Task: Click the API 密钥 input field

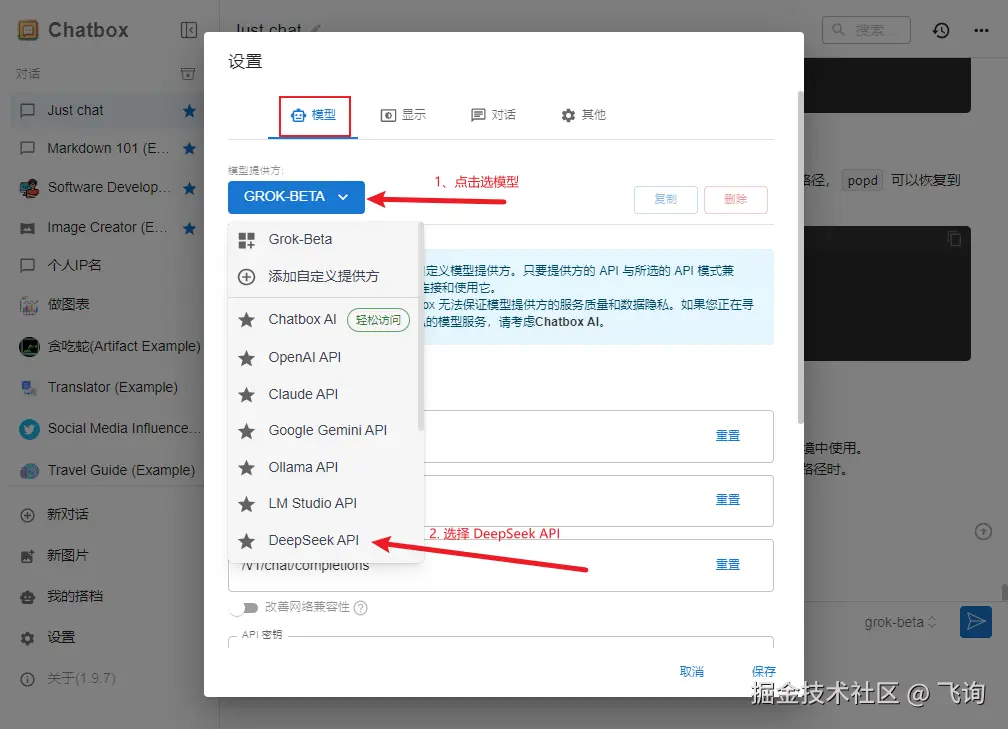Action: click(501, 642)
